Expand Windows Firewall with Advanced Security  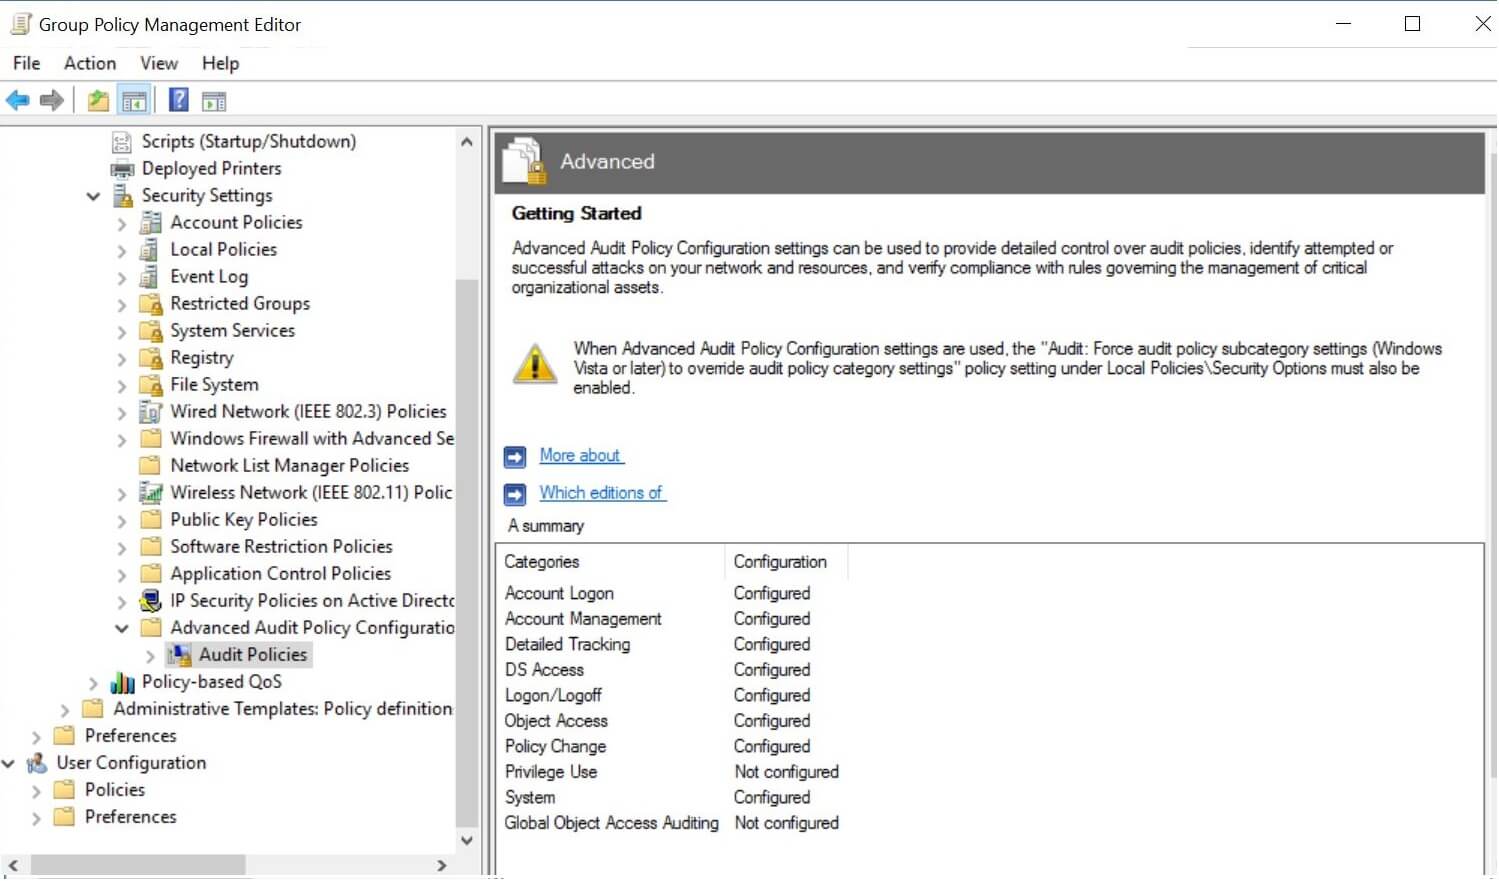(x=122, y=438)
